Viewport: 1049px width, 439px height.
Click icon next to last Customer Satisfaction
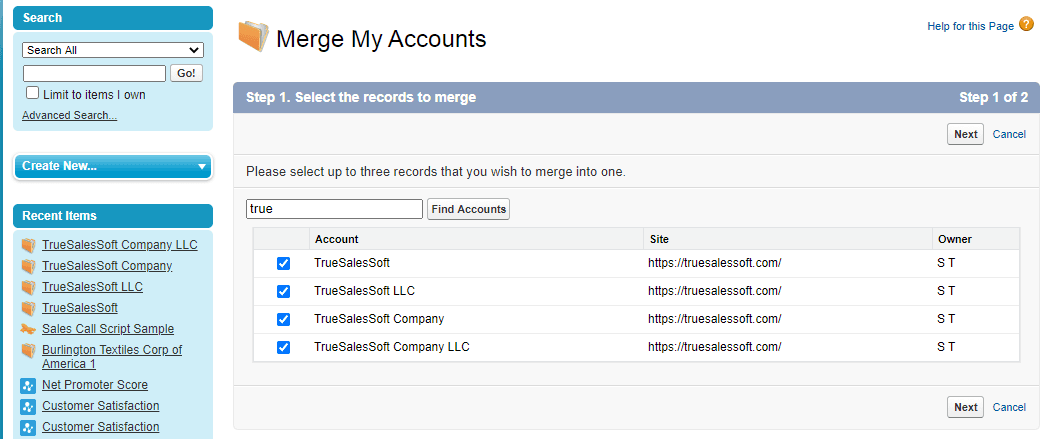[27, 427]
